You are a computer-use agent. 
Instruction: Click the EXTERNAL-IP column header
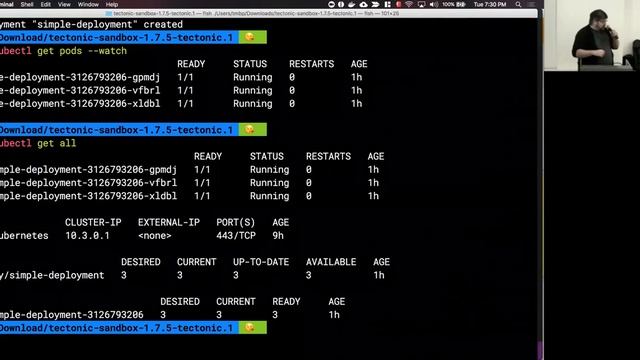pyautogui.click(x=169, y=222)
